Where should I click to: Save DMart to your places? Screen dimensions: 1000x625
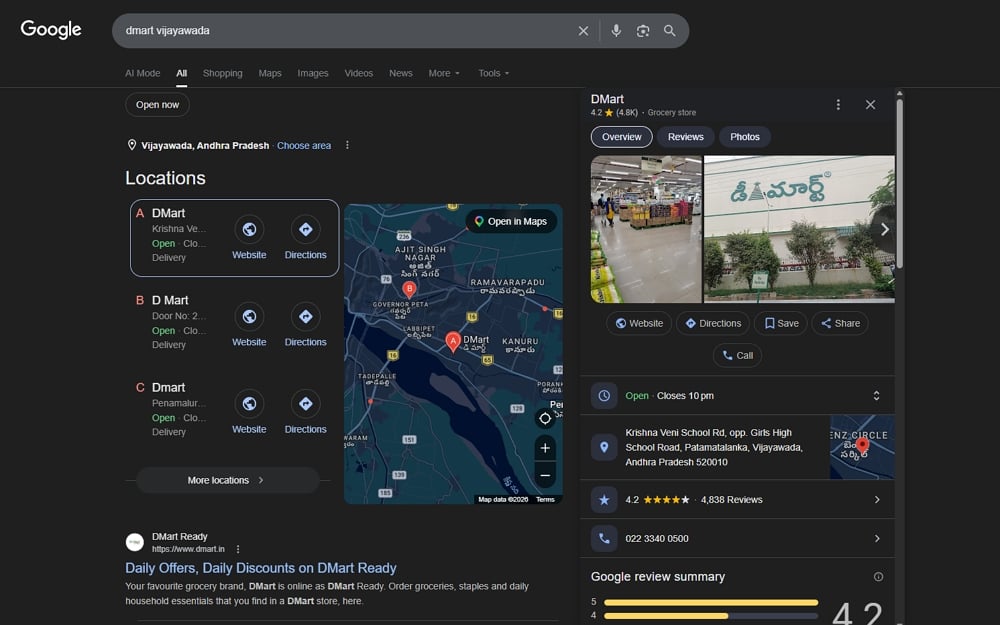pos(781,323)
